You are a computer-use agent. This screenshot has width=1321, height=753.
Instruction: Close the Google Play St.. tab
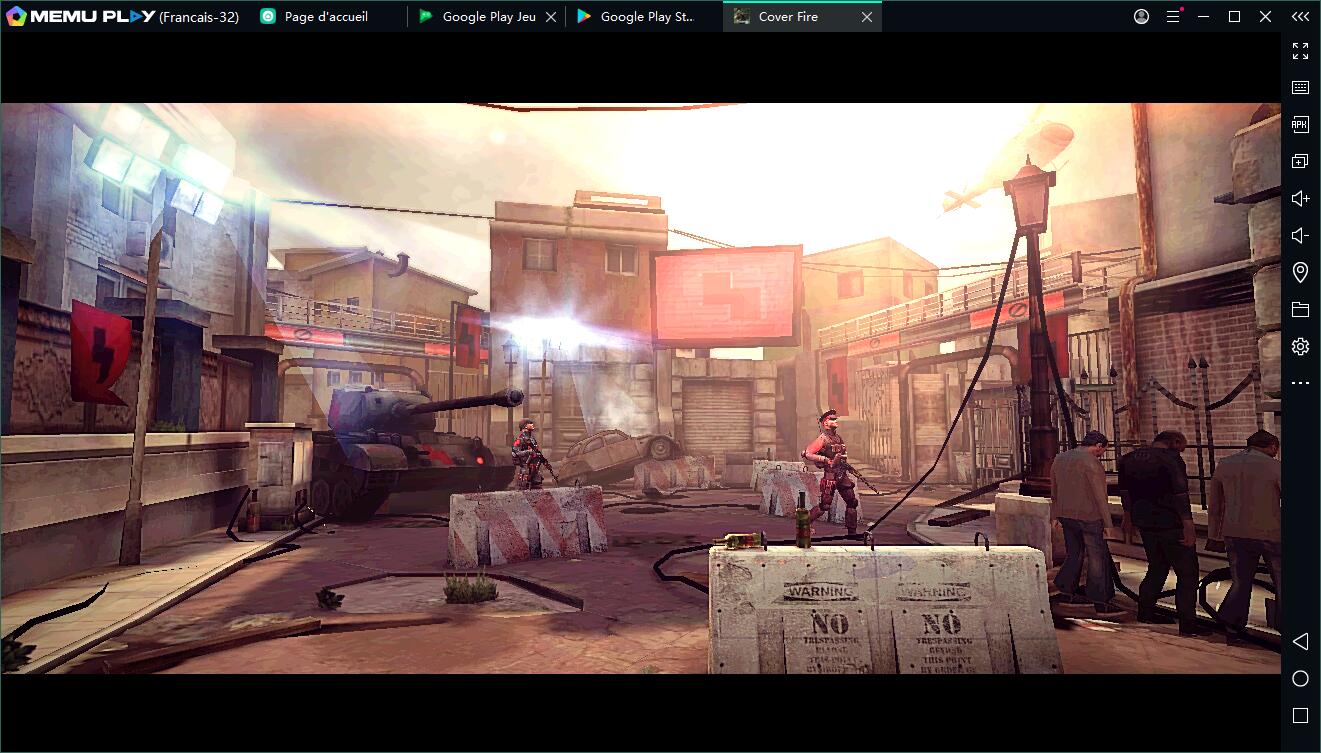[x=709, y=17]
